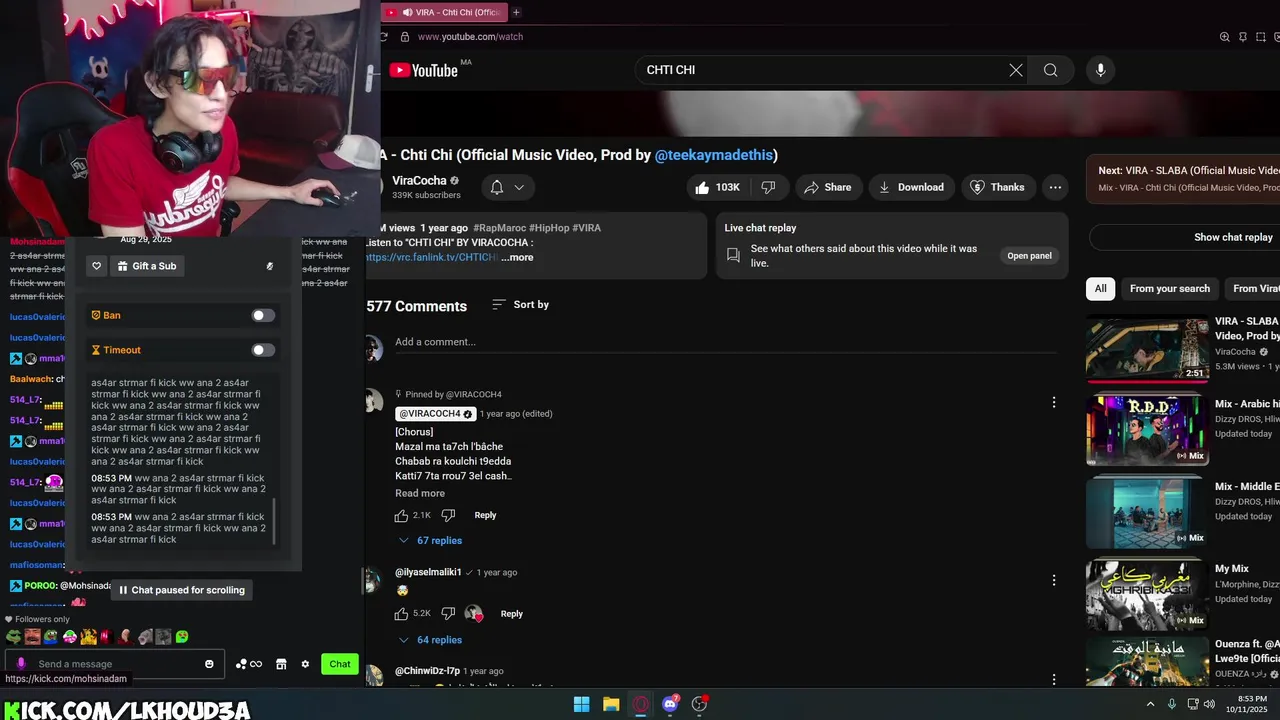Toggle the Ban switch
1280x720 pixels.
click(263, 315)
